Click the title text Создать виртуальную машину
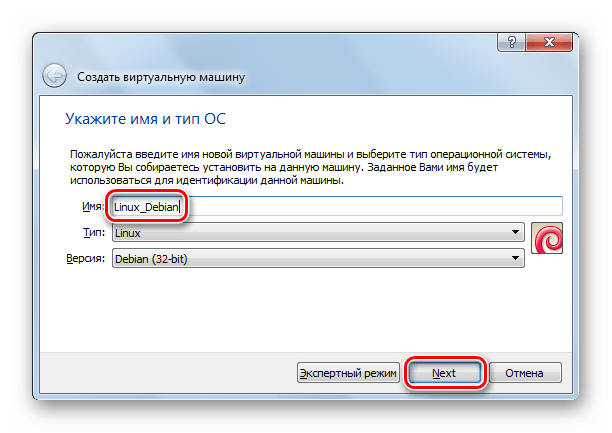This screenshot has height=433, width=612. click(160, 77)
